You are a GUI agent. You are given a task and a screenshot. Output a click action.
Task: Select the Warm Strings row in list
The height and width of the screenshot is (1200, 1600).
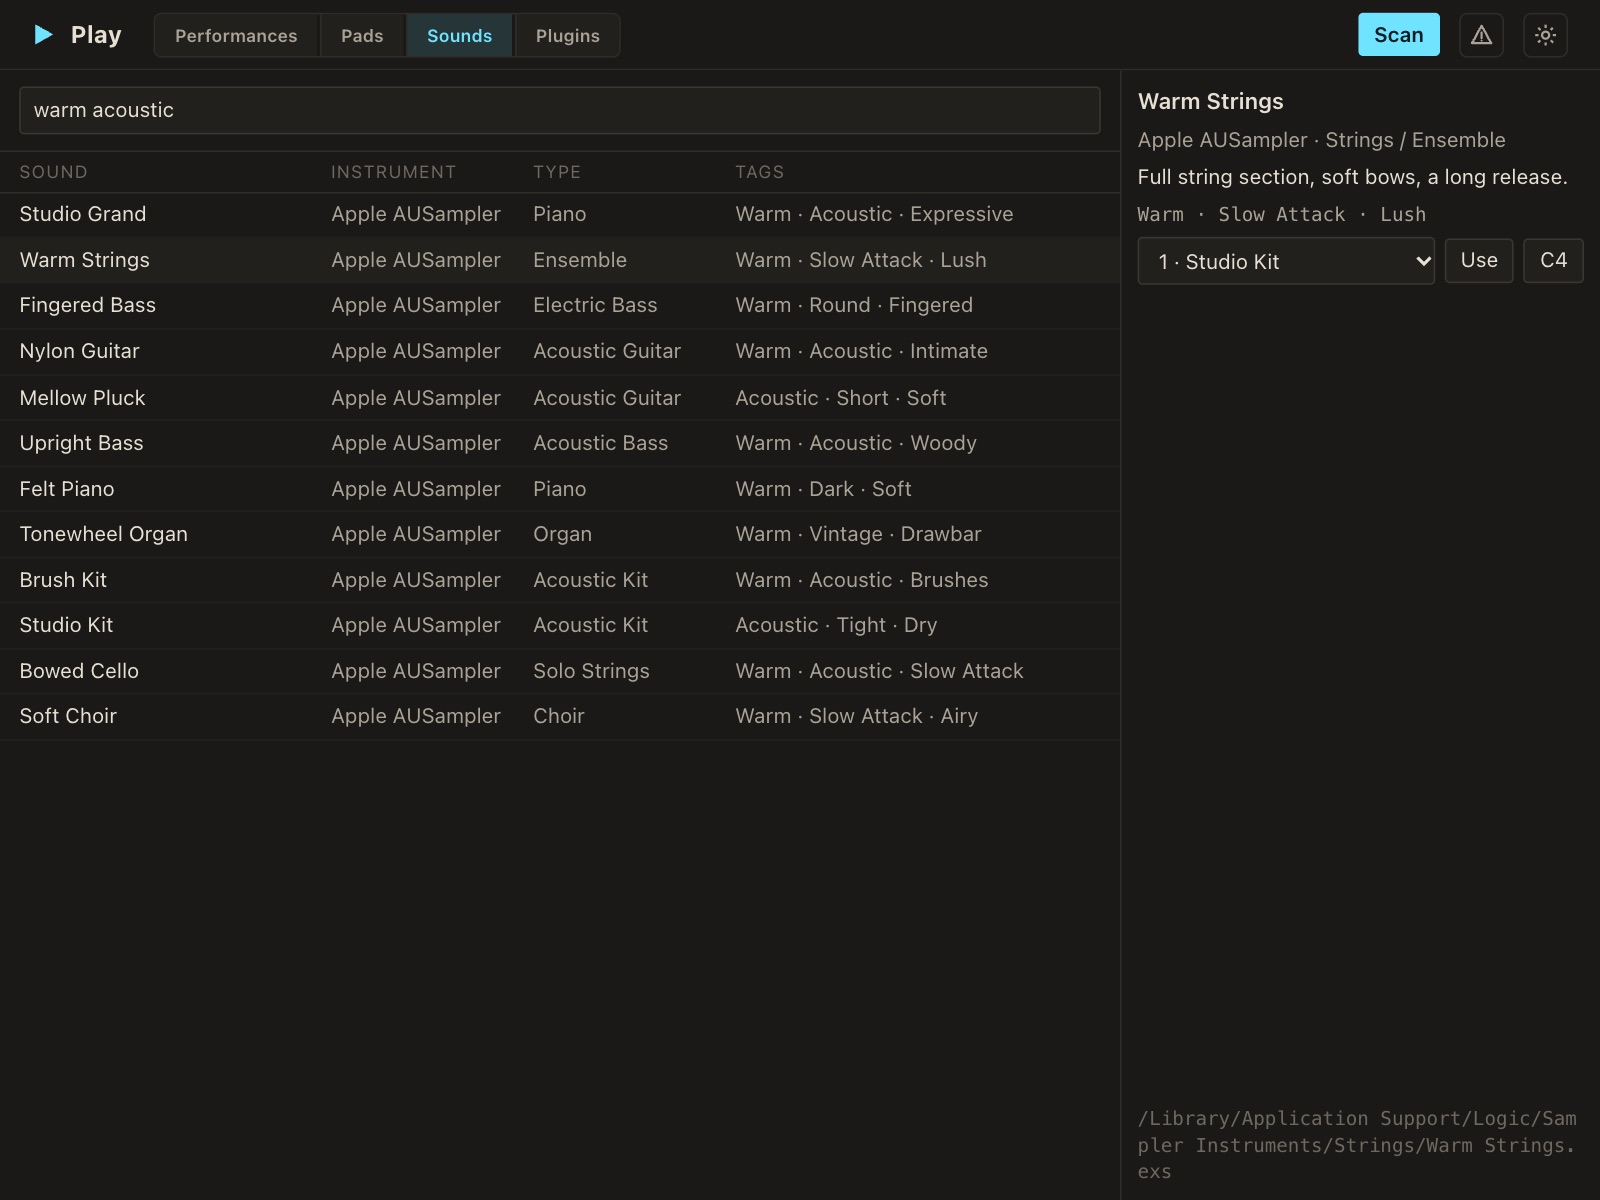click(x=560, y=260)
